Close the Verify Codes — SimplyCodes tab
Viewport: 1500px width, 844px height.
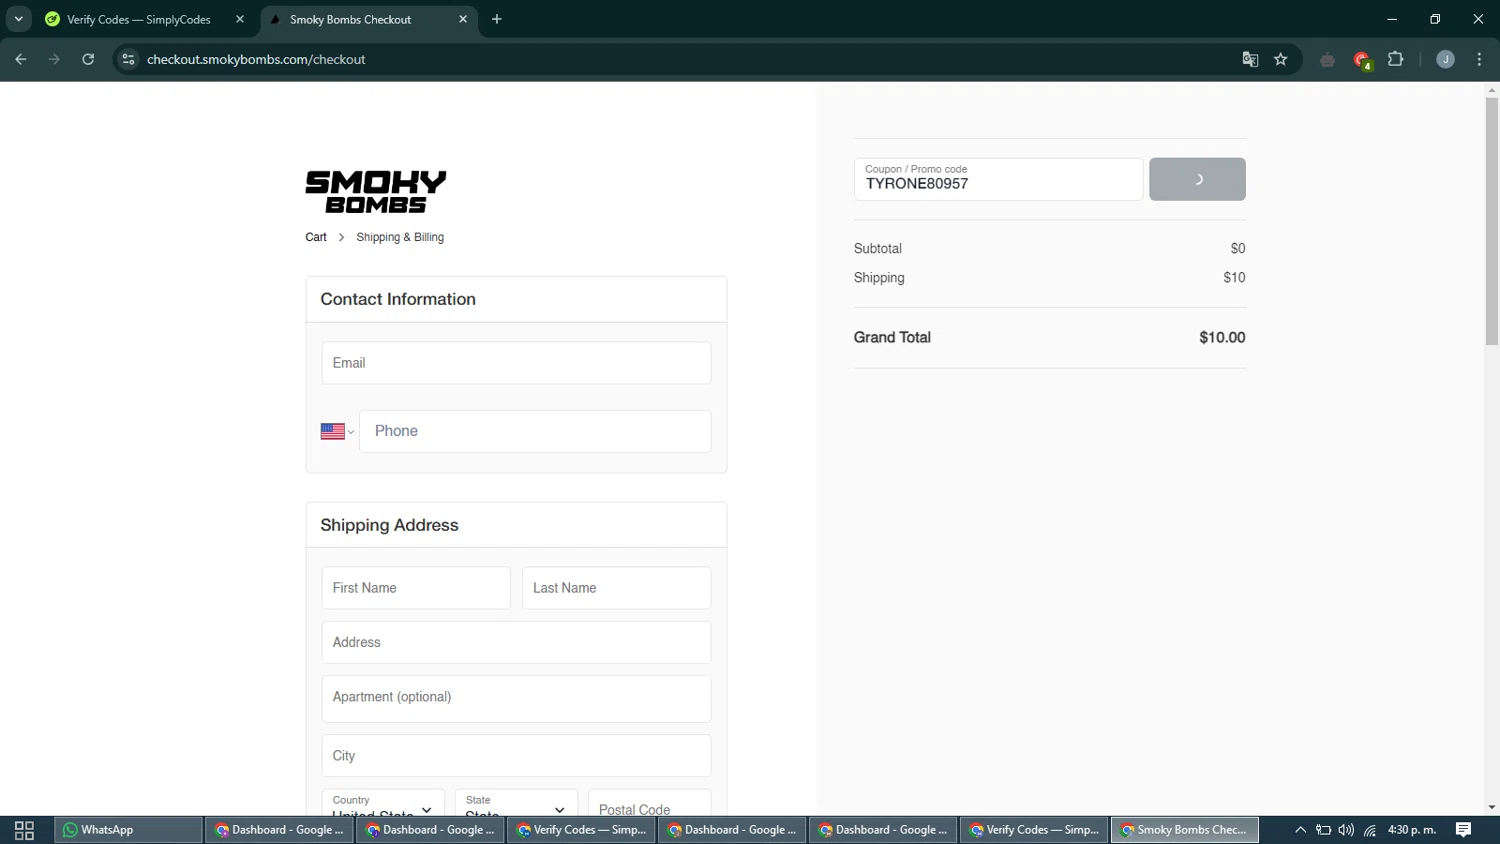coord(240,19)
